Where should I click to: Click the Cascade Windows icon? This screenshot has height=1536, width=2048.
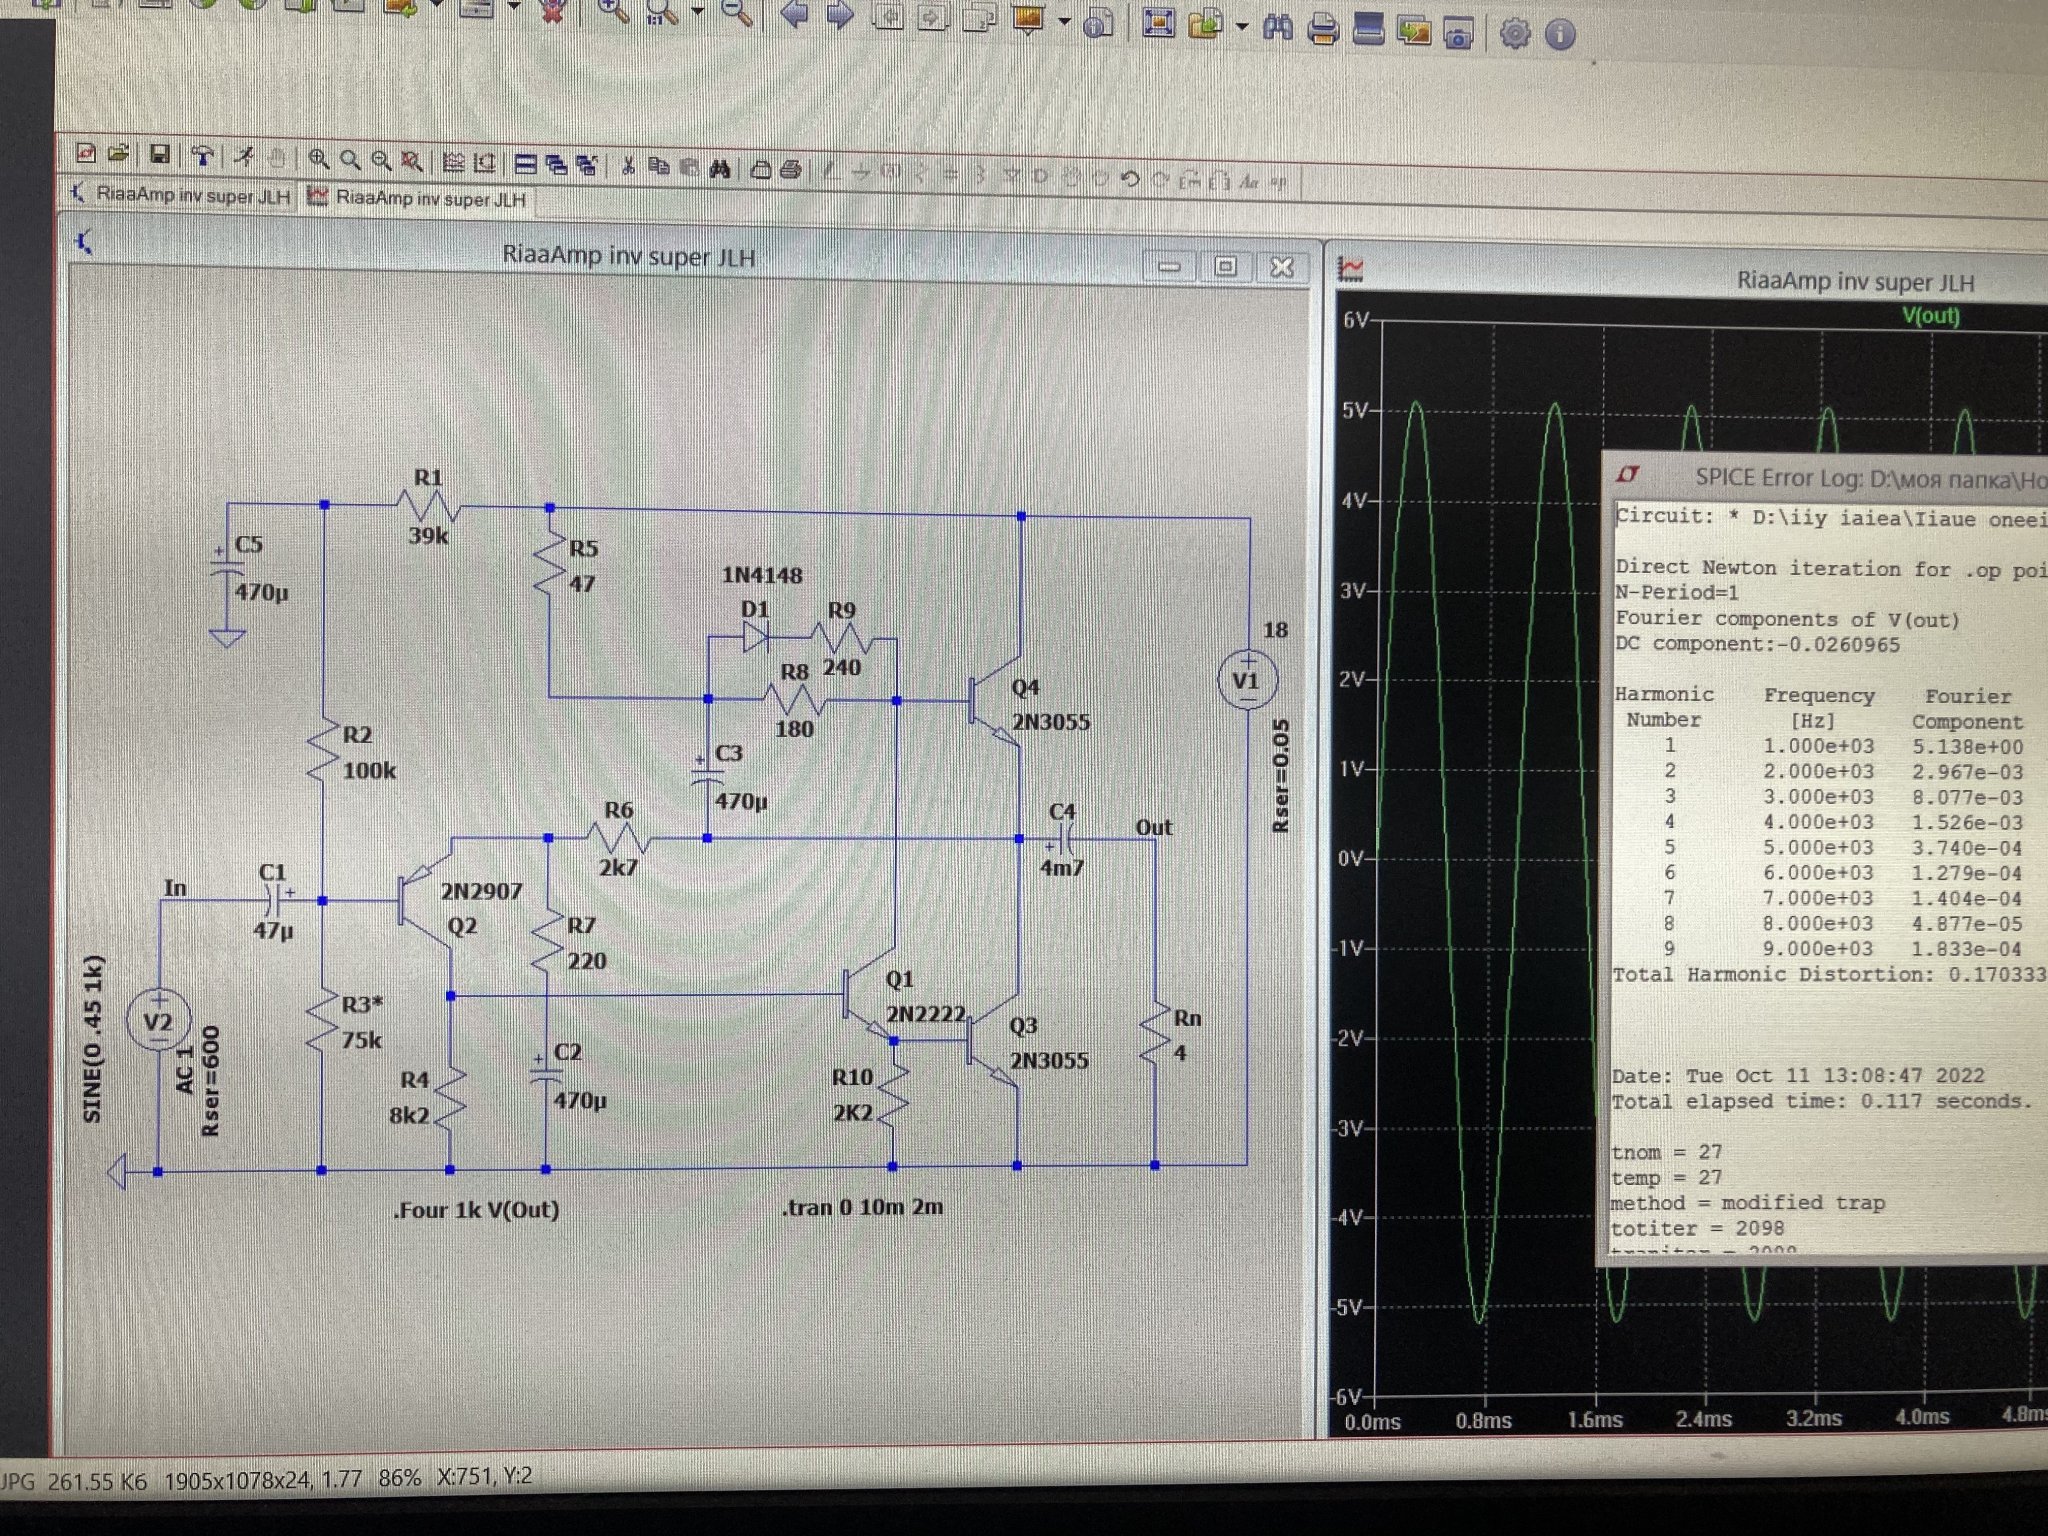pyautogui.click(x=555, y=164)
